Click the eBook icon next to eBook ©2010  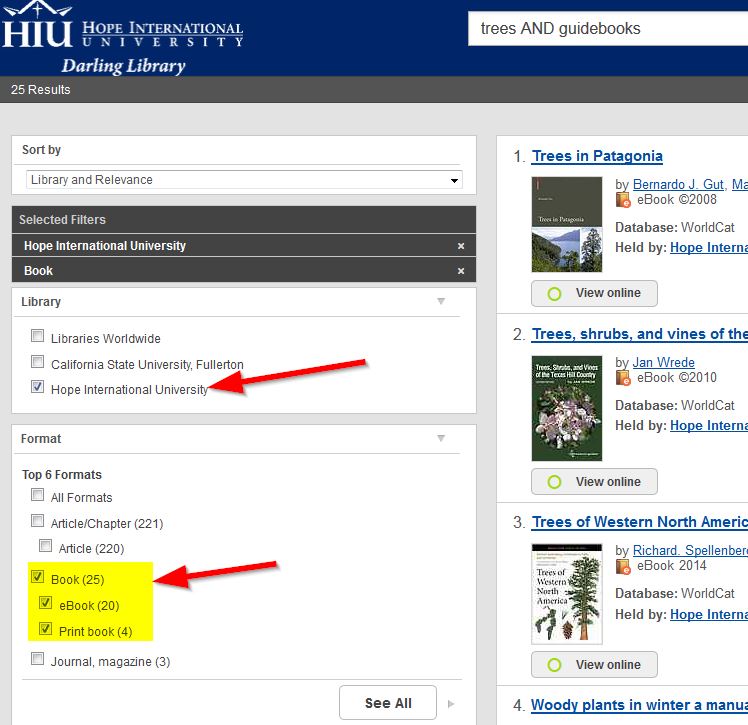tap(623, 378)
